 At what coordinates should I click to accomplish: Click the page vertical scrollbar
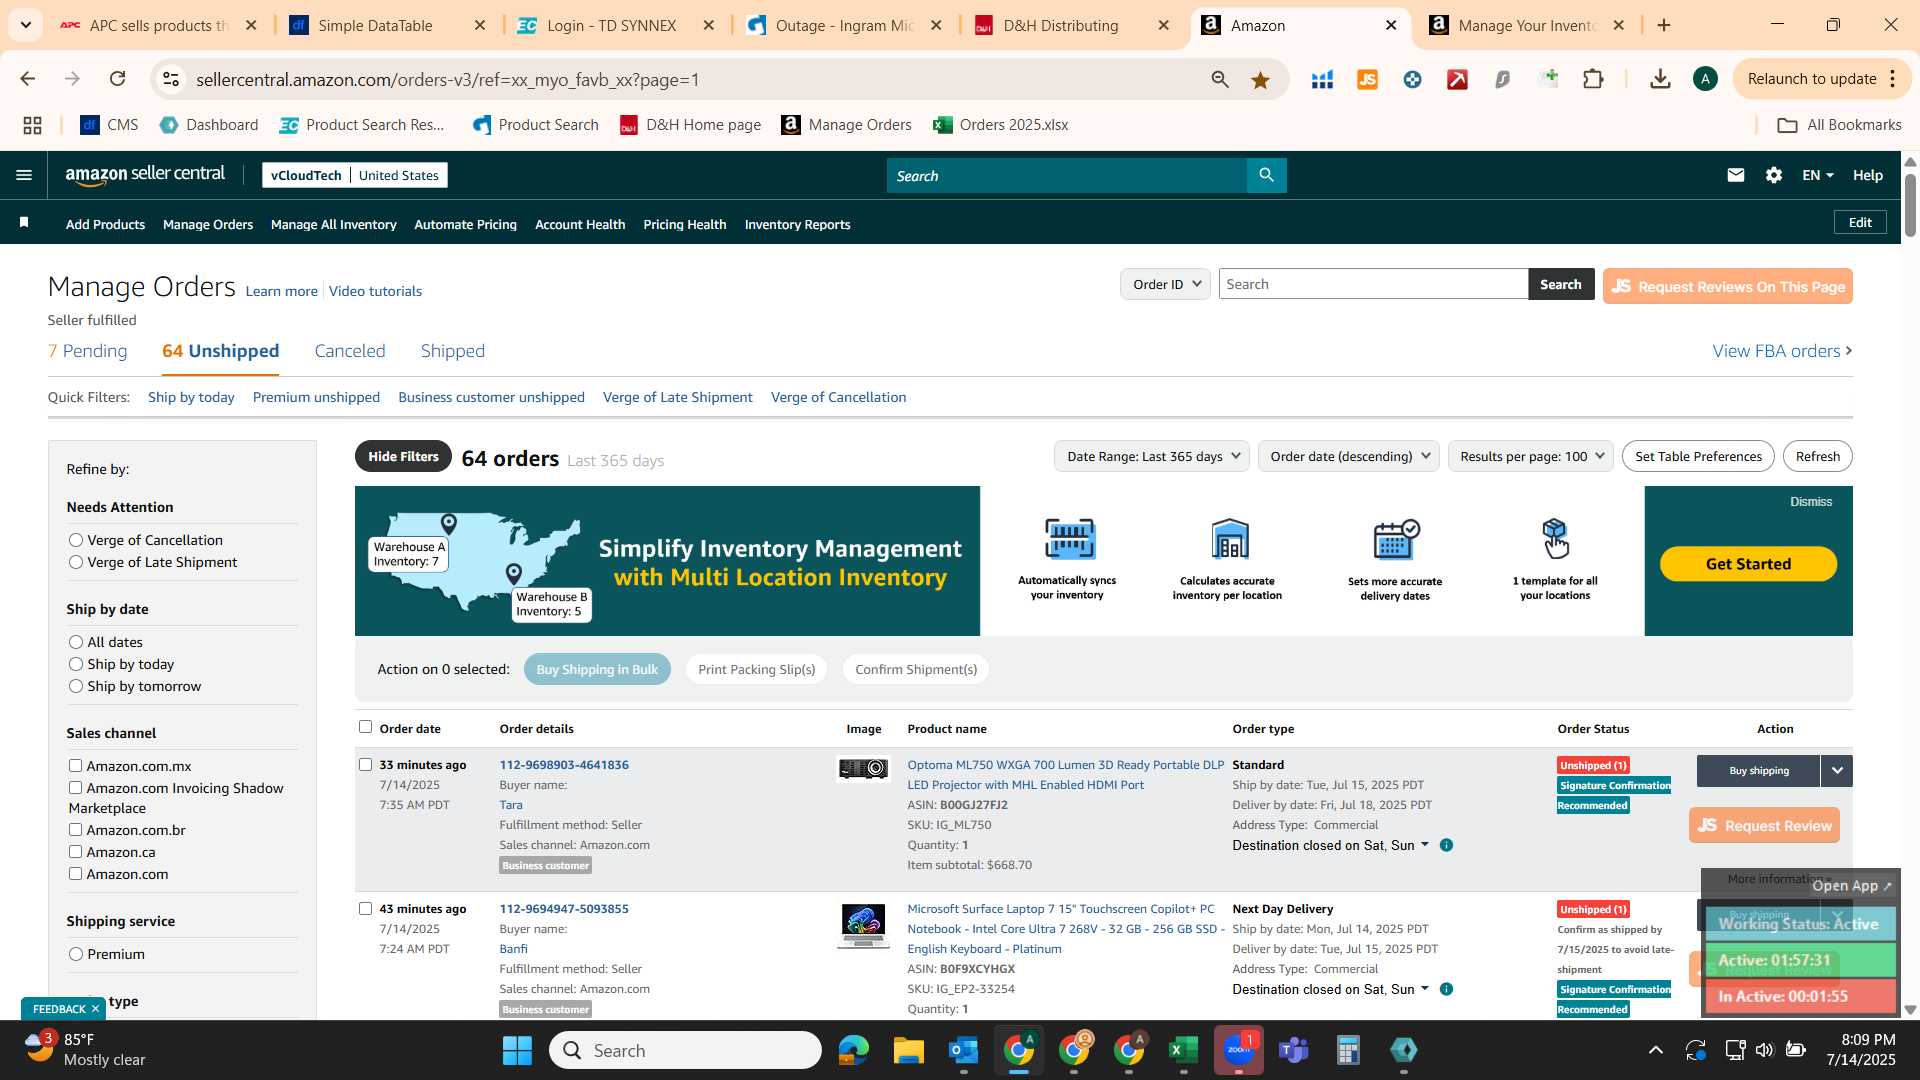point(1910,205)
